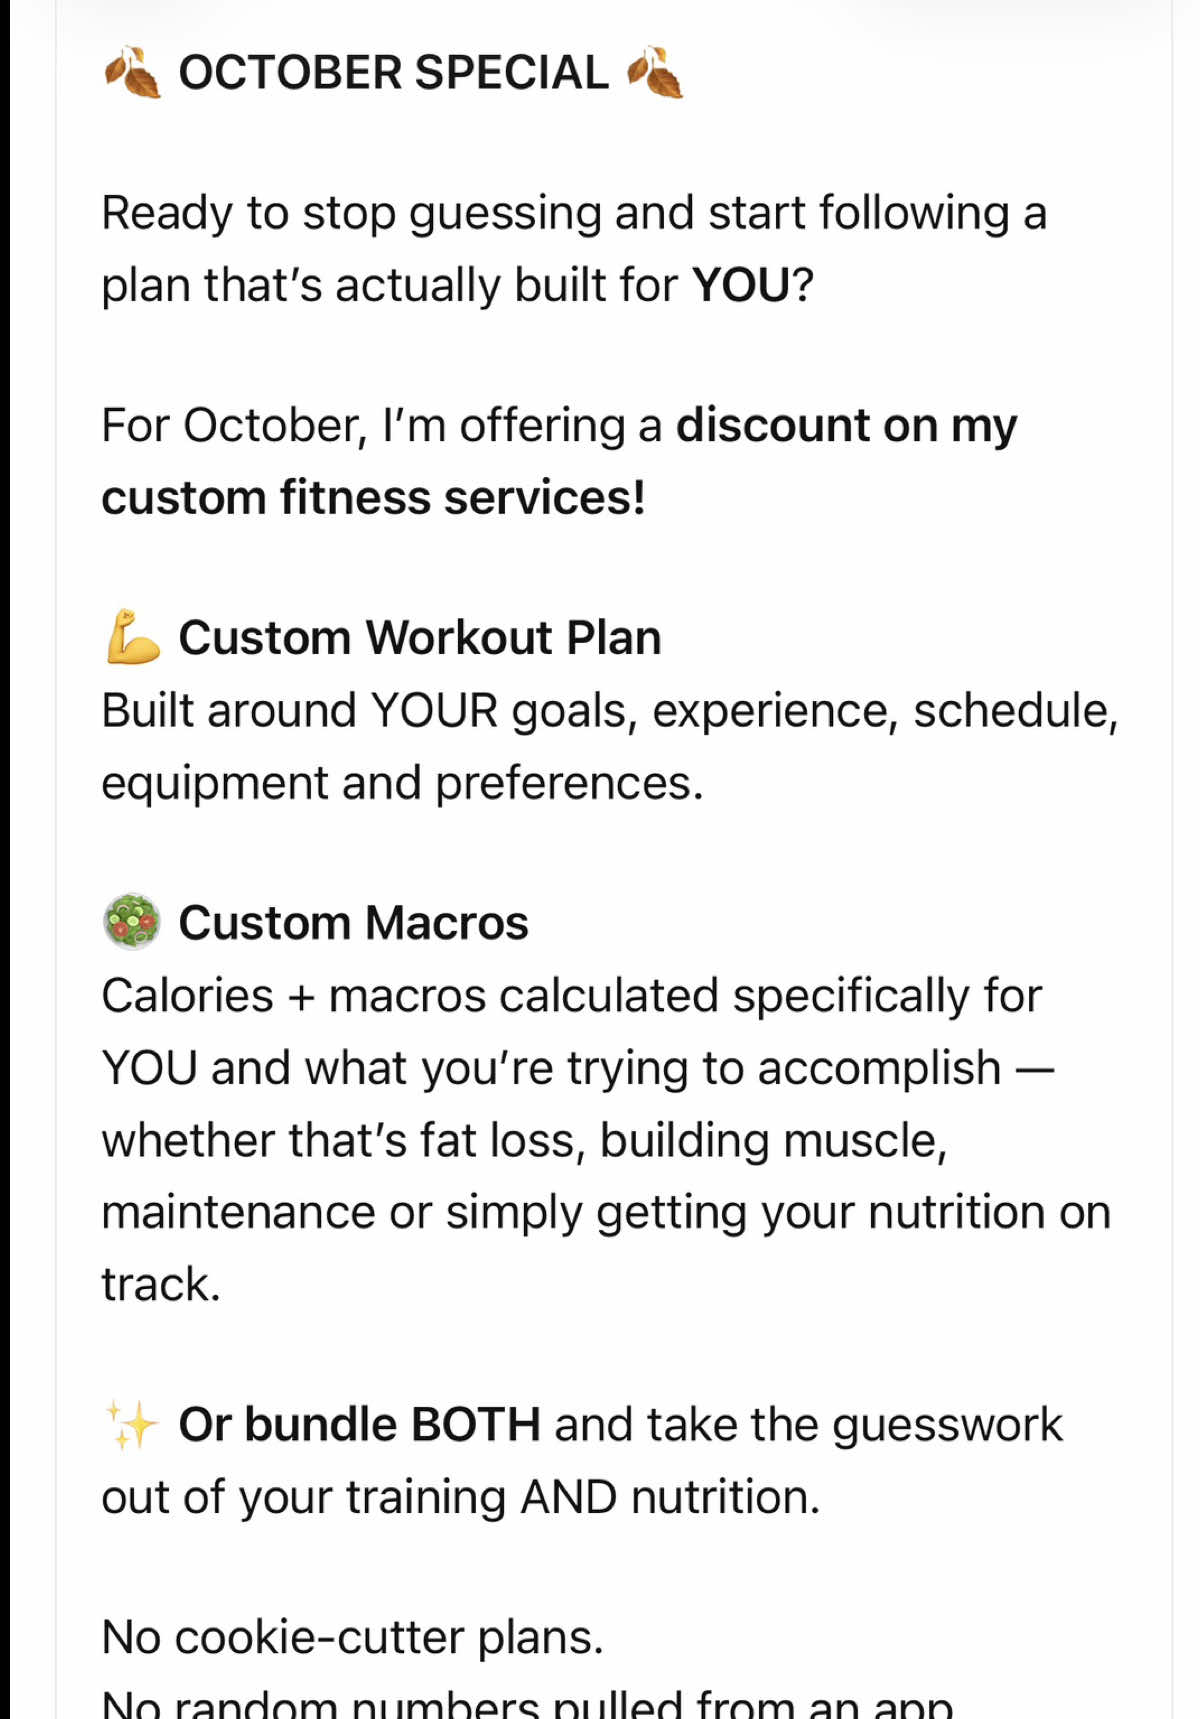
Task: Tap the 'No cookie-cutter plans.' line
Action: click(353, 1637)
